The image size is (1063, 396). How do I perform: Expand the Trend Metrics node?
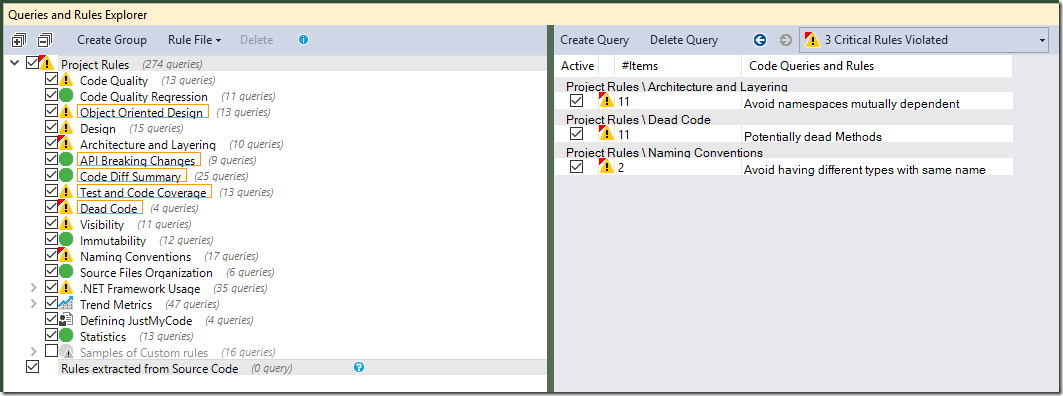coord(34,304)
